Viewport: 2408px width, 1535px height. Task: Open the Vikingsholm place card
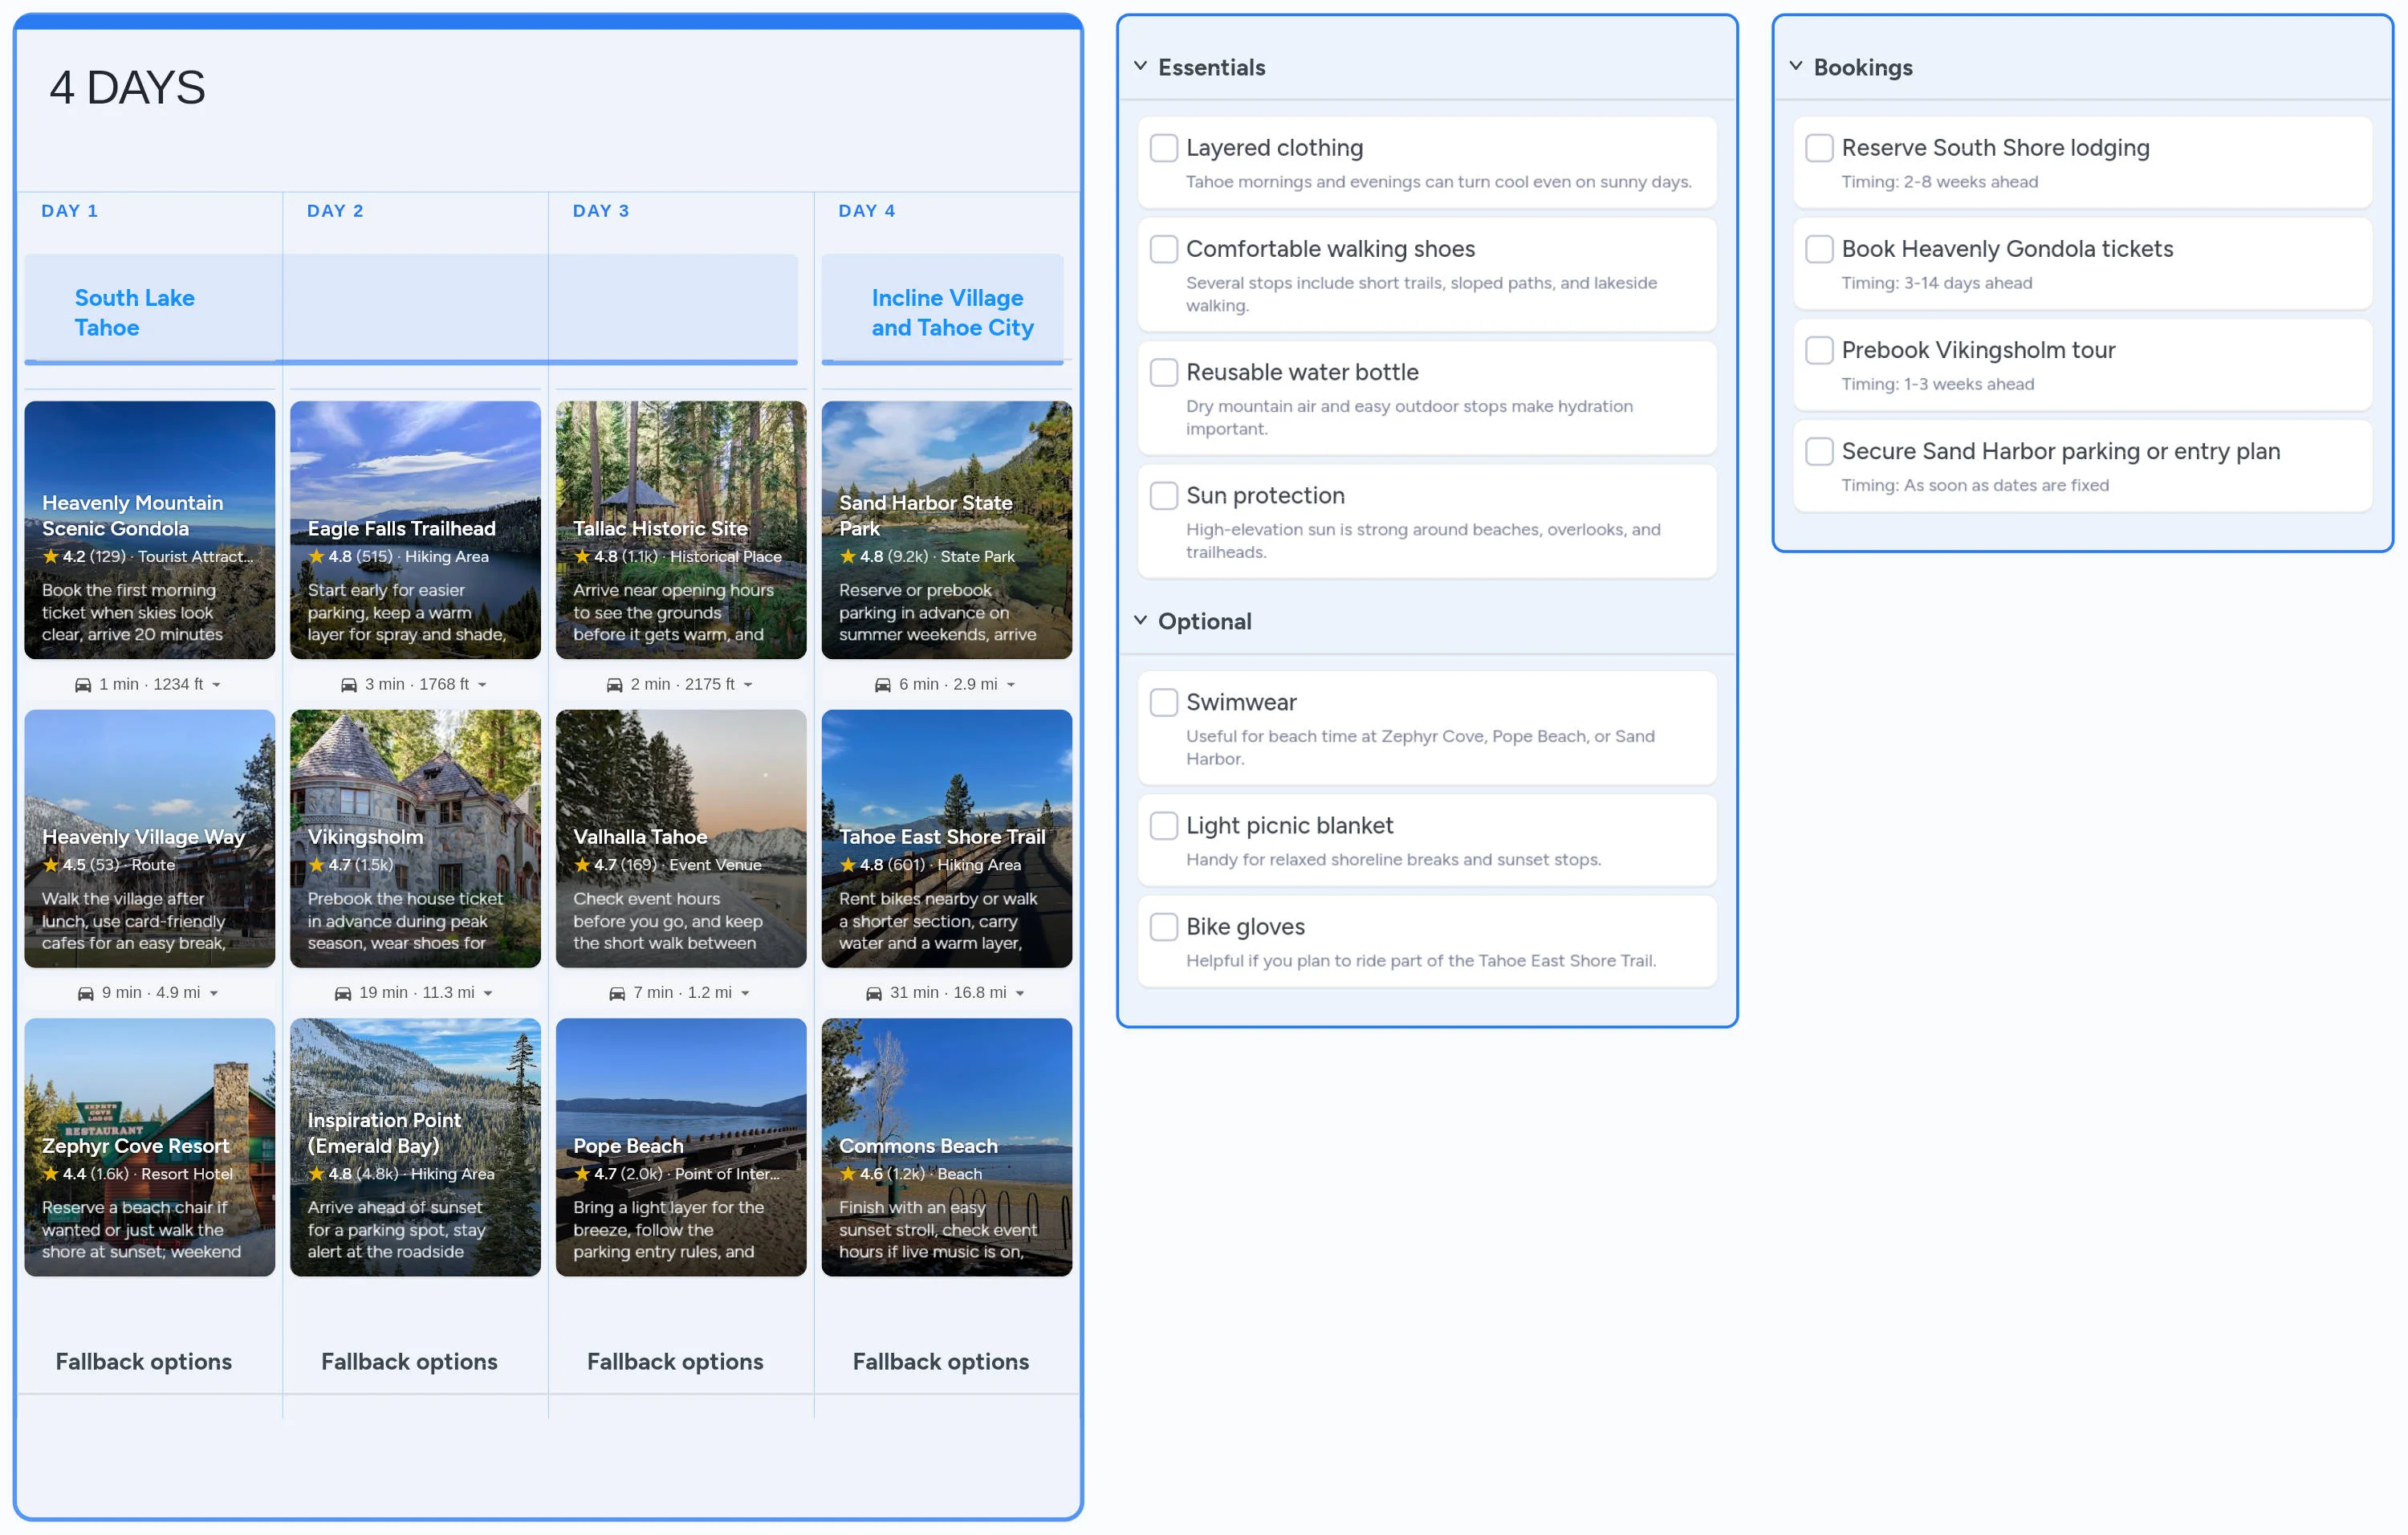[415, 838]
